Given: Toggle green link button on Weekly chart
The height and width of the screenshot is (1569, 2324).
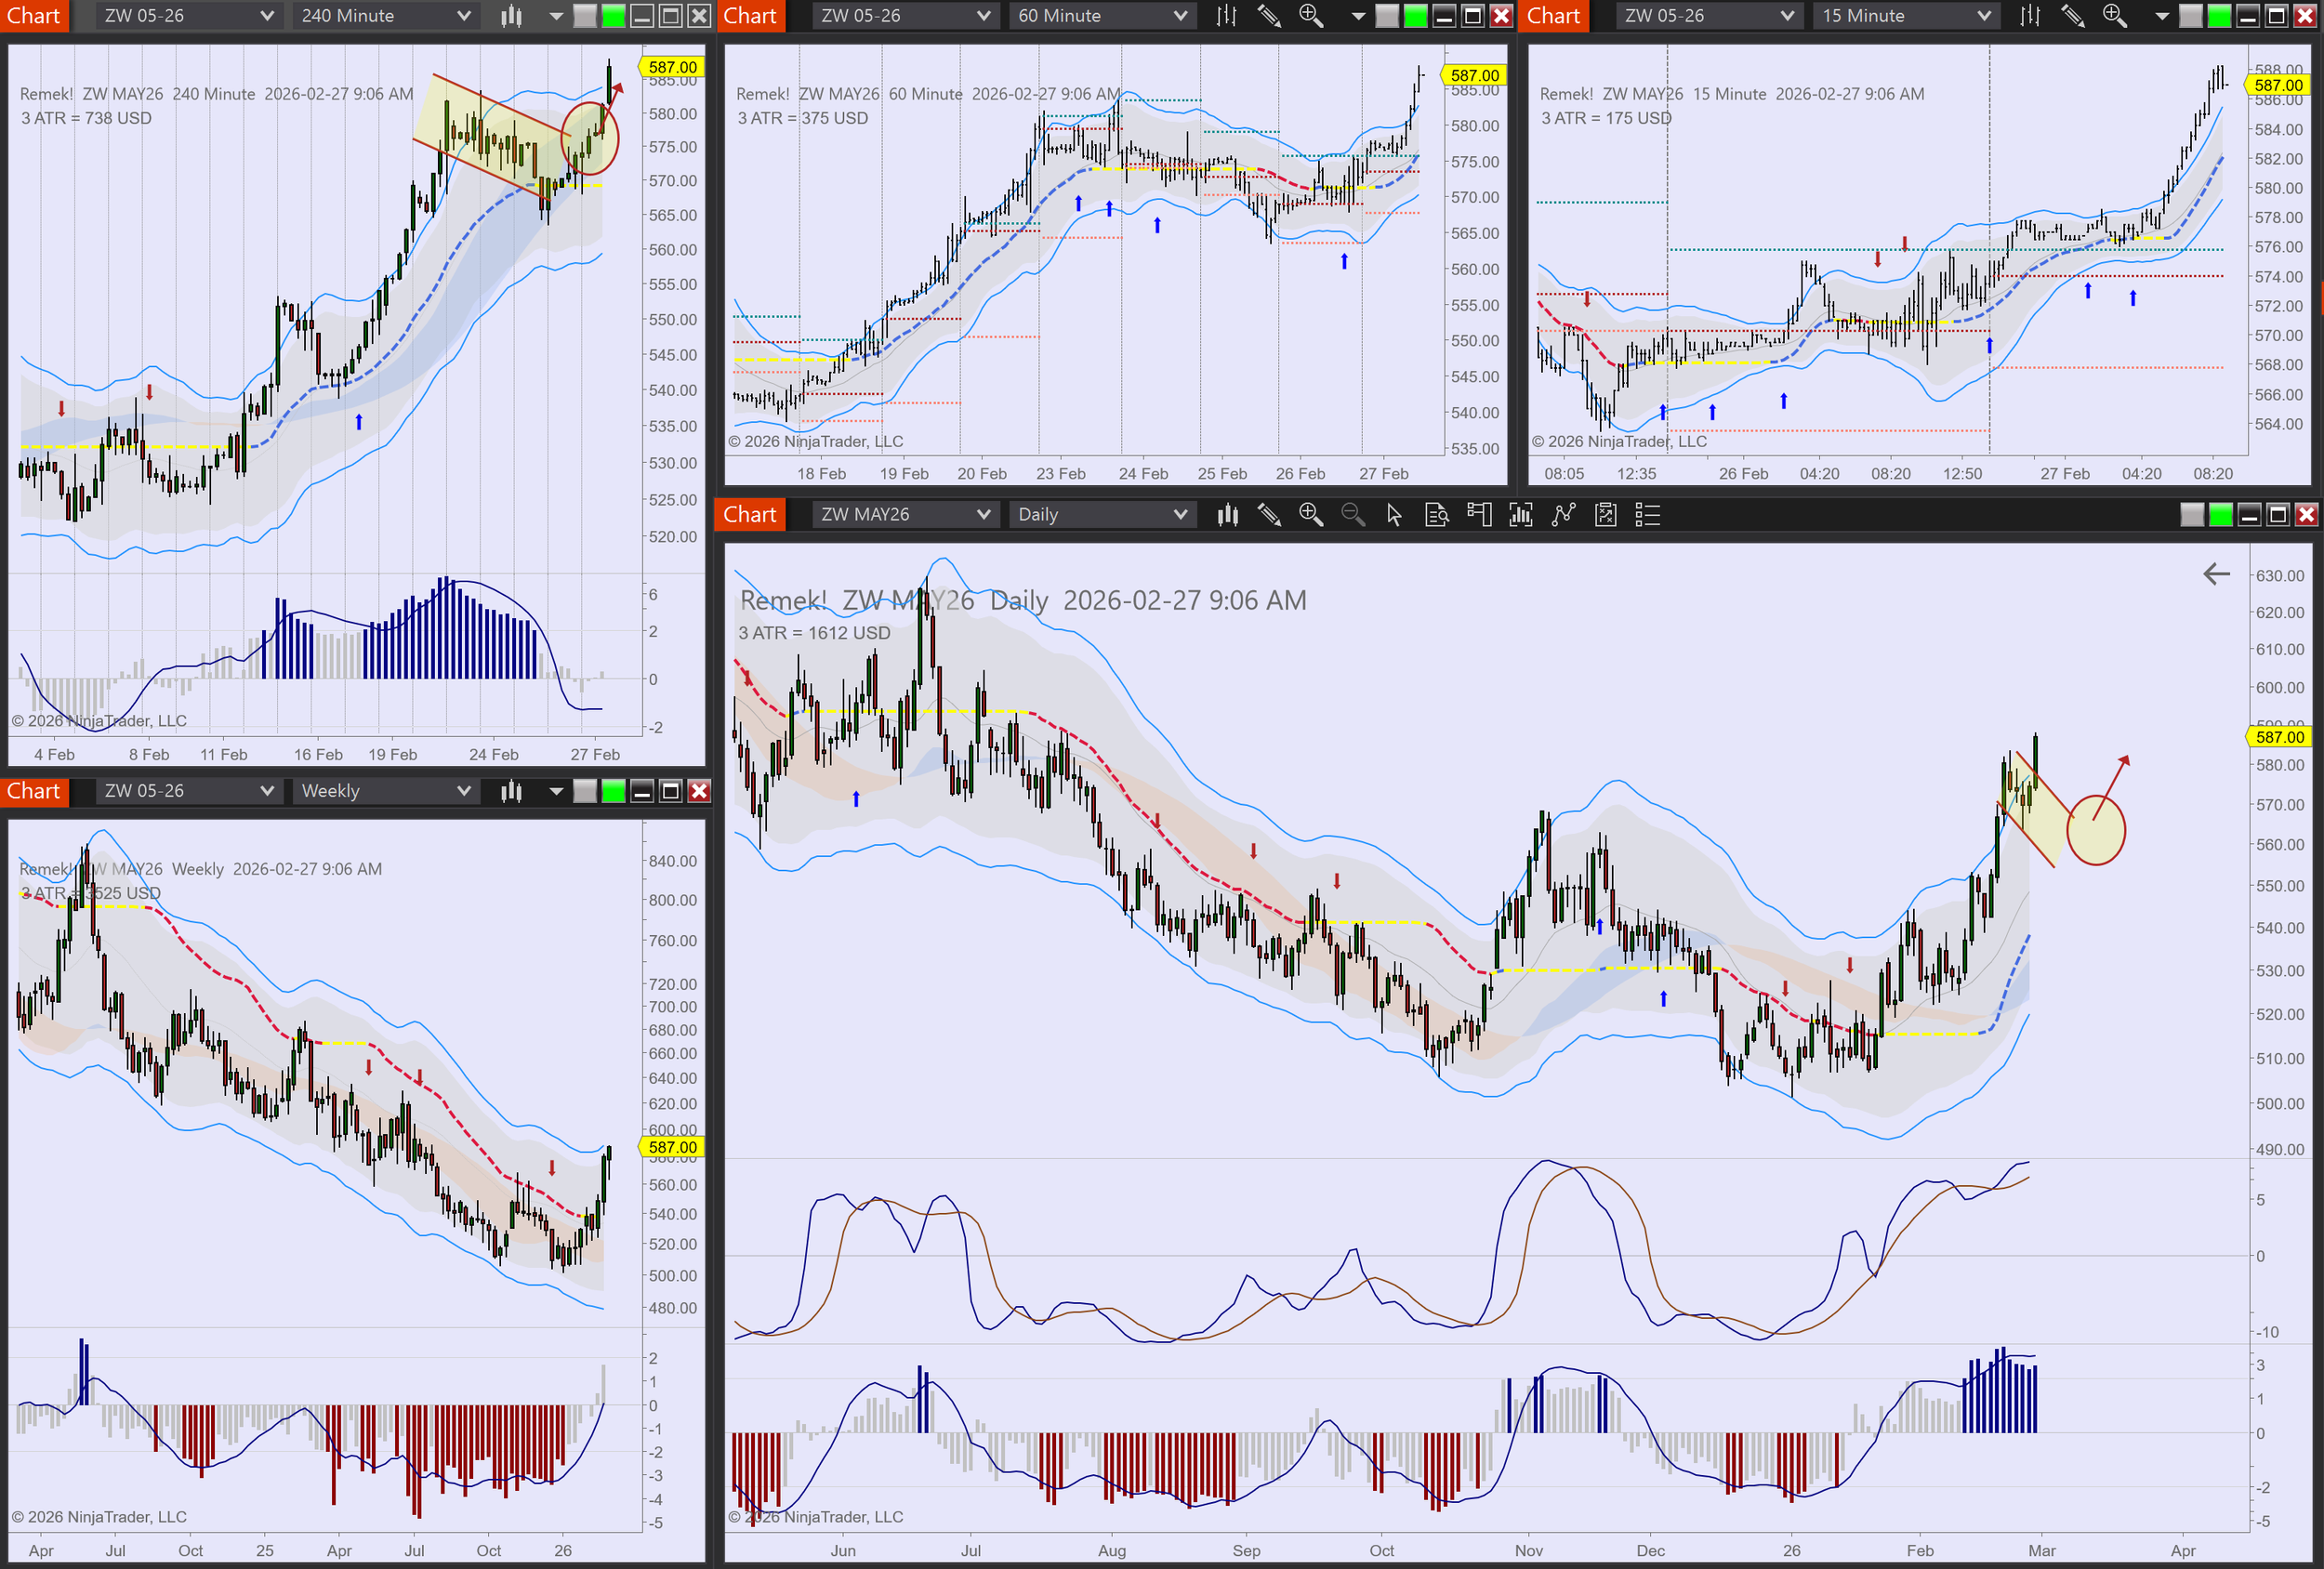Looking at the screenshot, I should [613, 792].
